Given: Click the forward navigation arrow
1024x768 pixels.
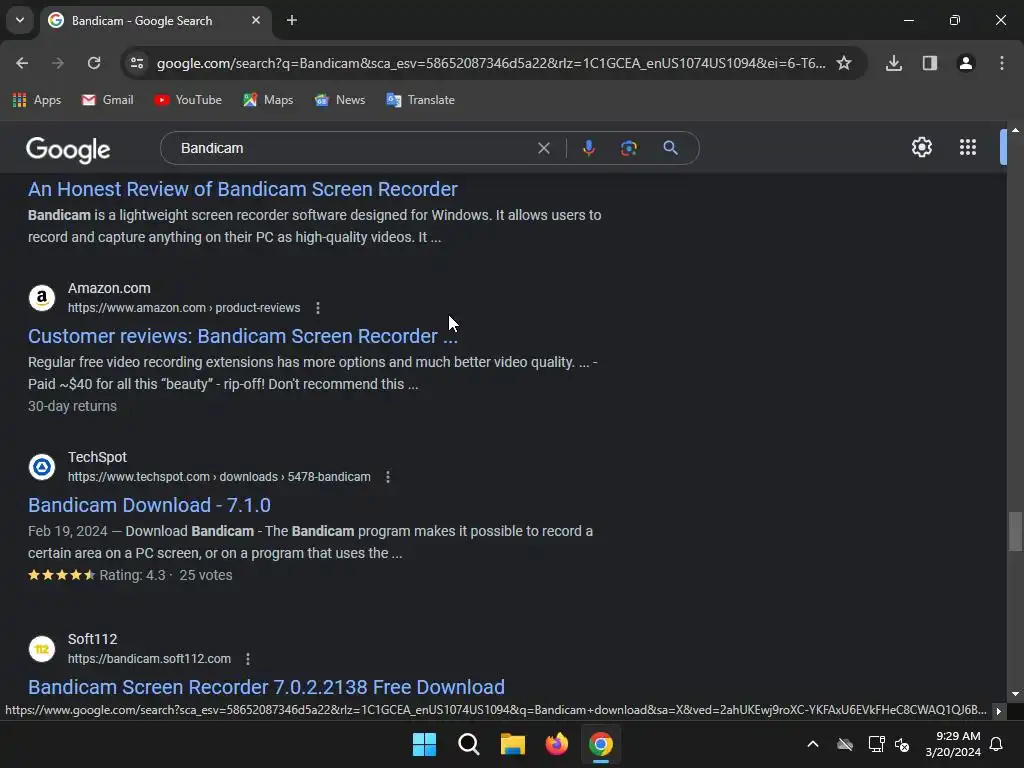Looking at the screenshot, I should click(58, 63).
